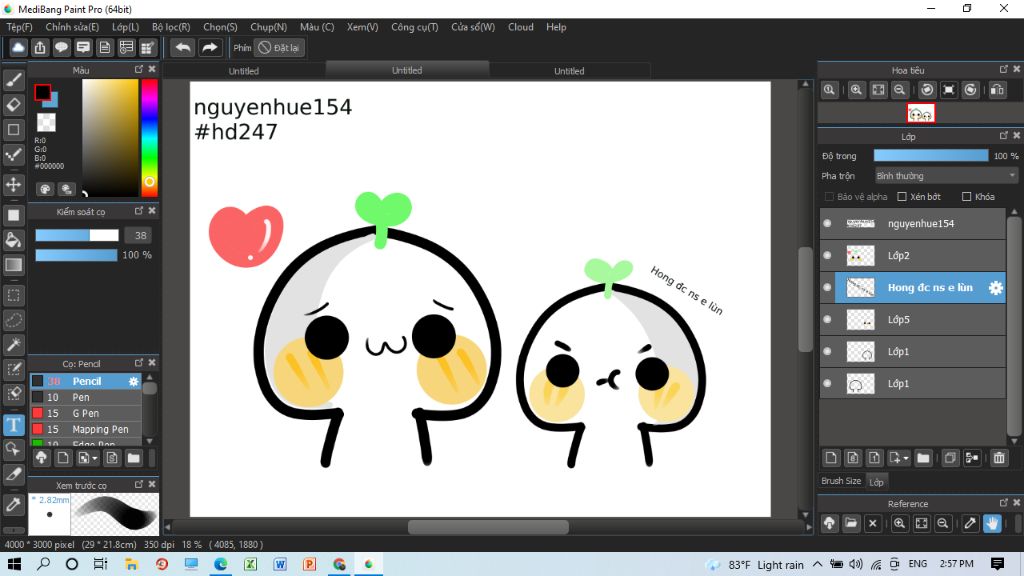This screenshot has width=1024, height=576.
Task: Click the brush size value field 38
Action: click(140, 235)
